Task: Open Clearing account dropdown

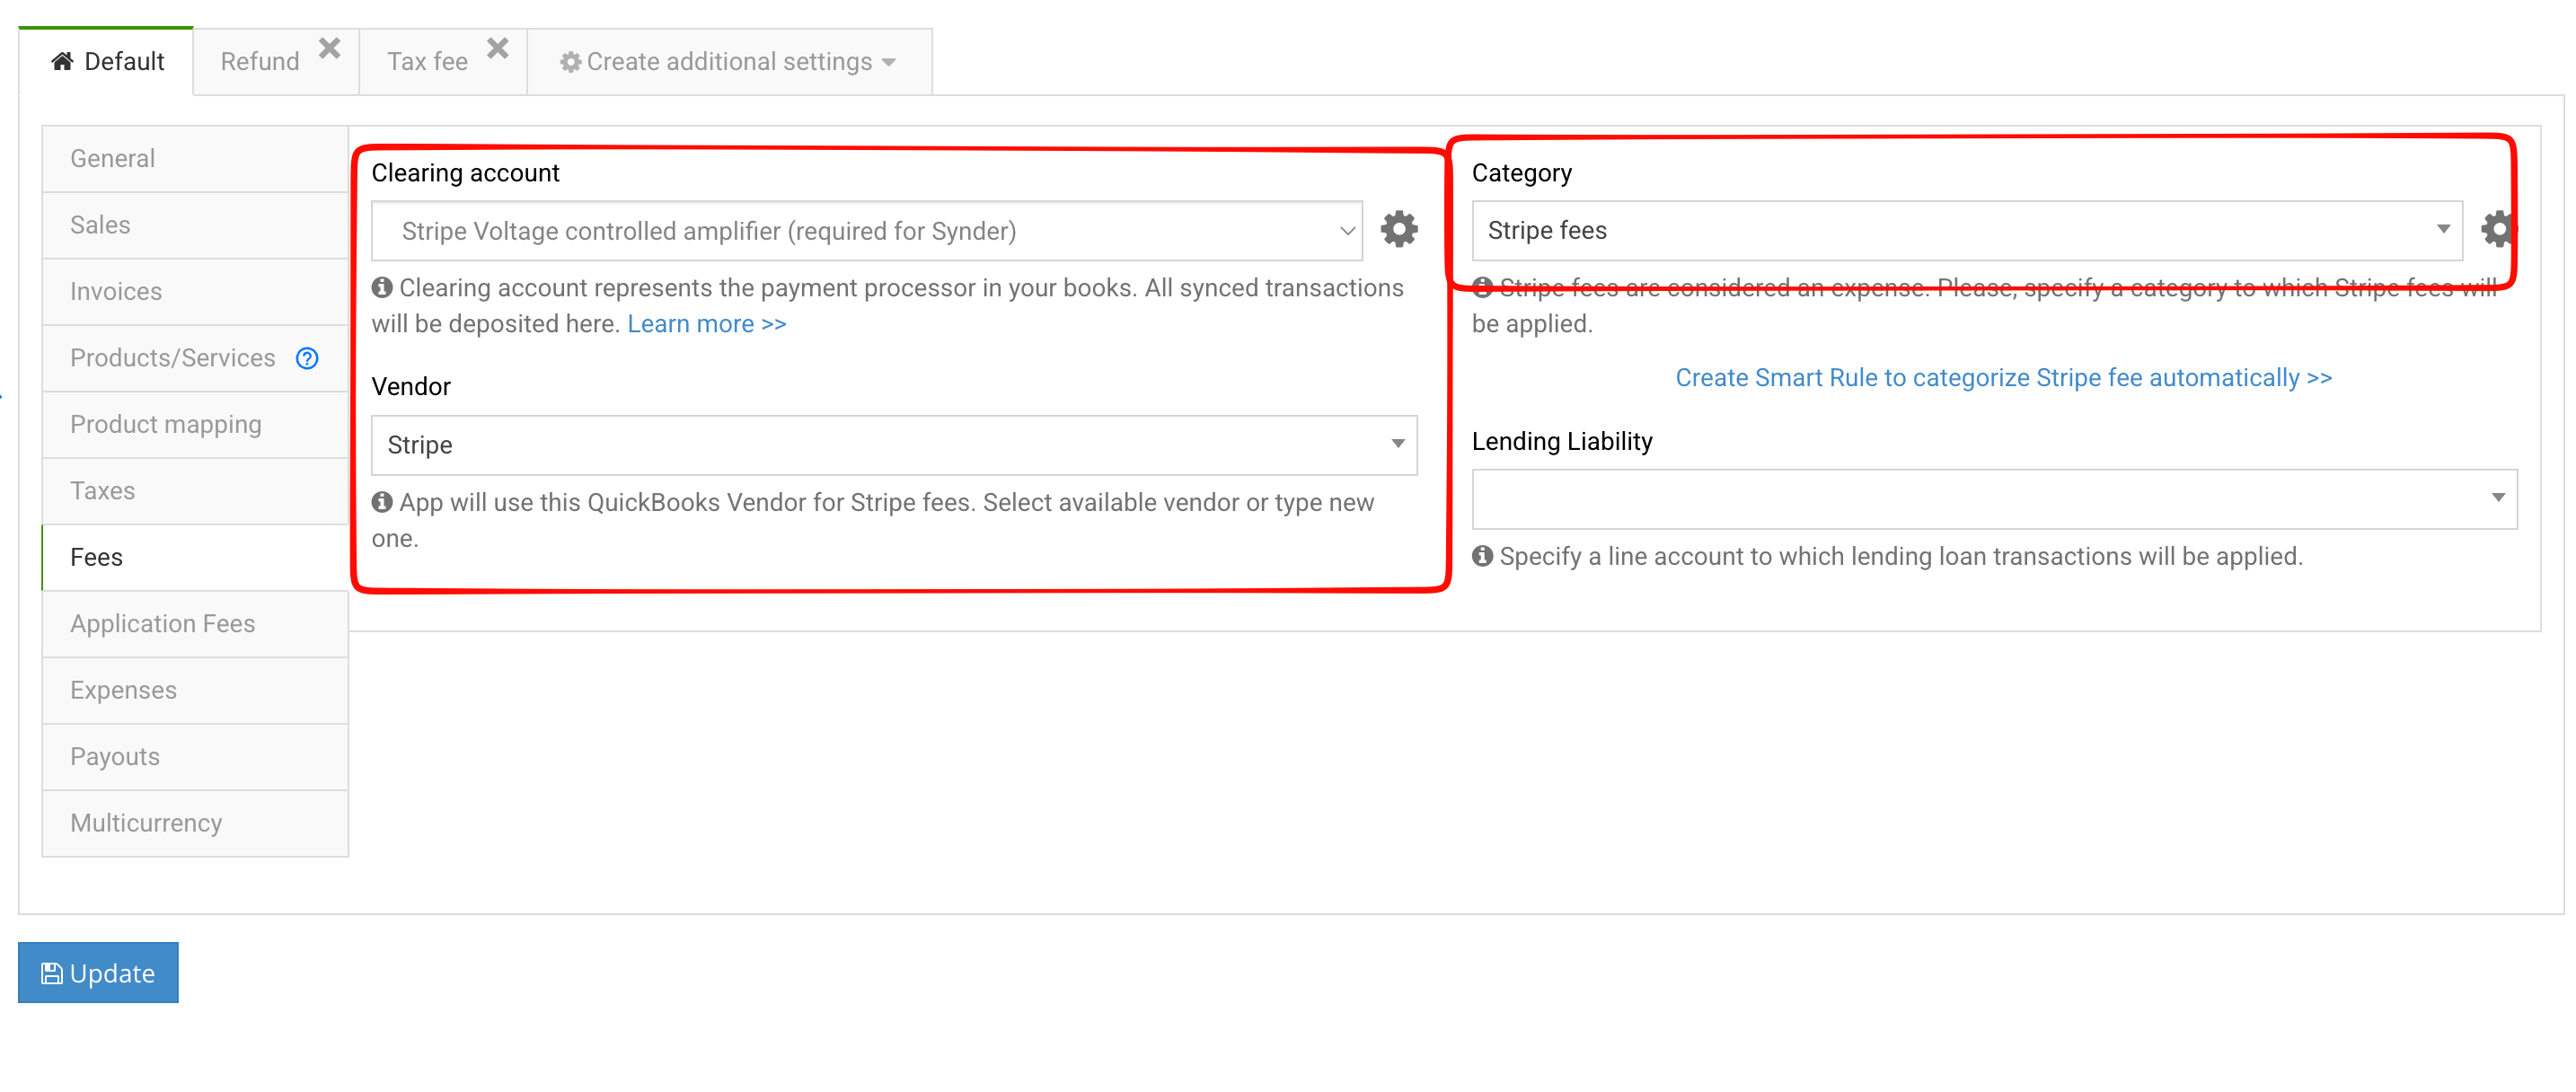Action: pyautogui.click(x=866, y=231)
